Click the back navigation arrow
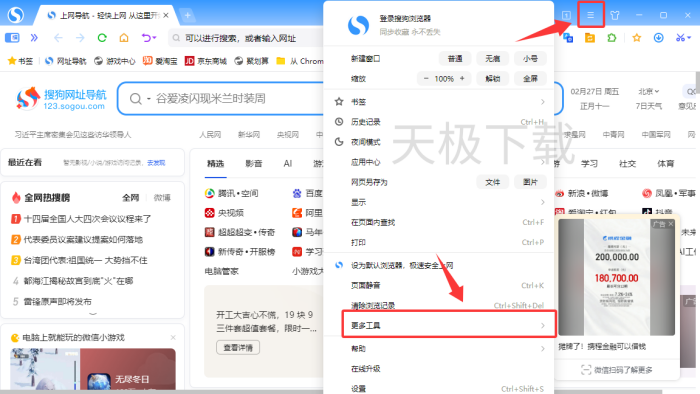This screenshot has width=700, height=394. pyautogui.click(x=58, y=38)
